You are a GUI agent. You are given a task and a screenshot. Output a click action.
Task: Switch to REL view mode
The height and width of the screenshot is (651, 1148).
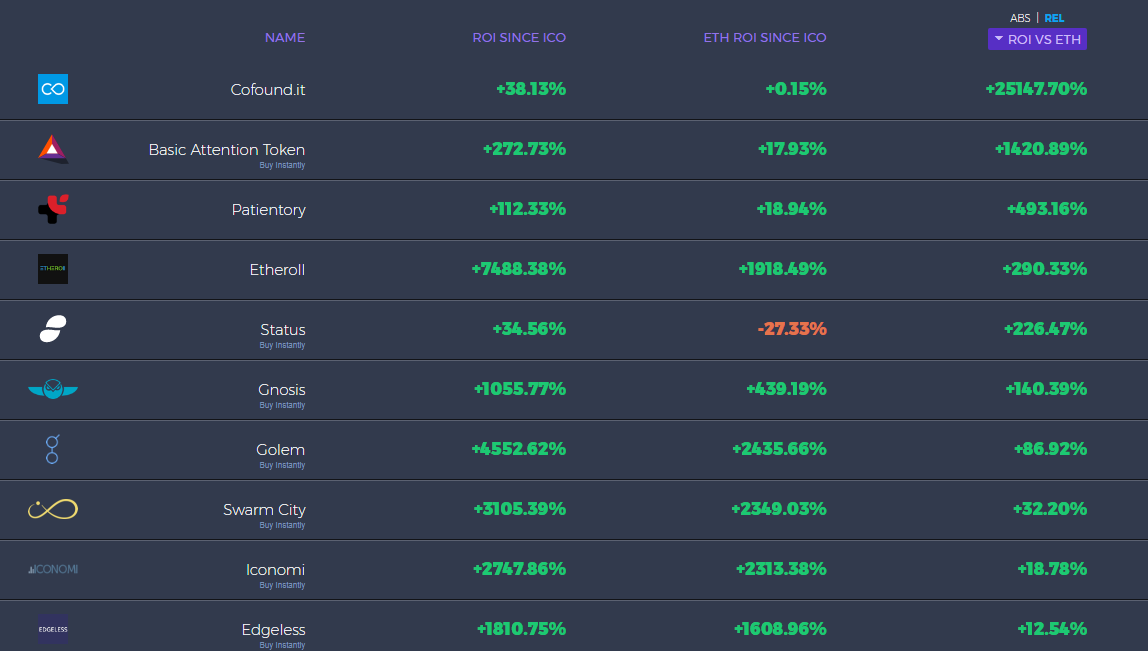click(x=1054, y=18)
